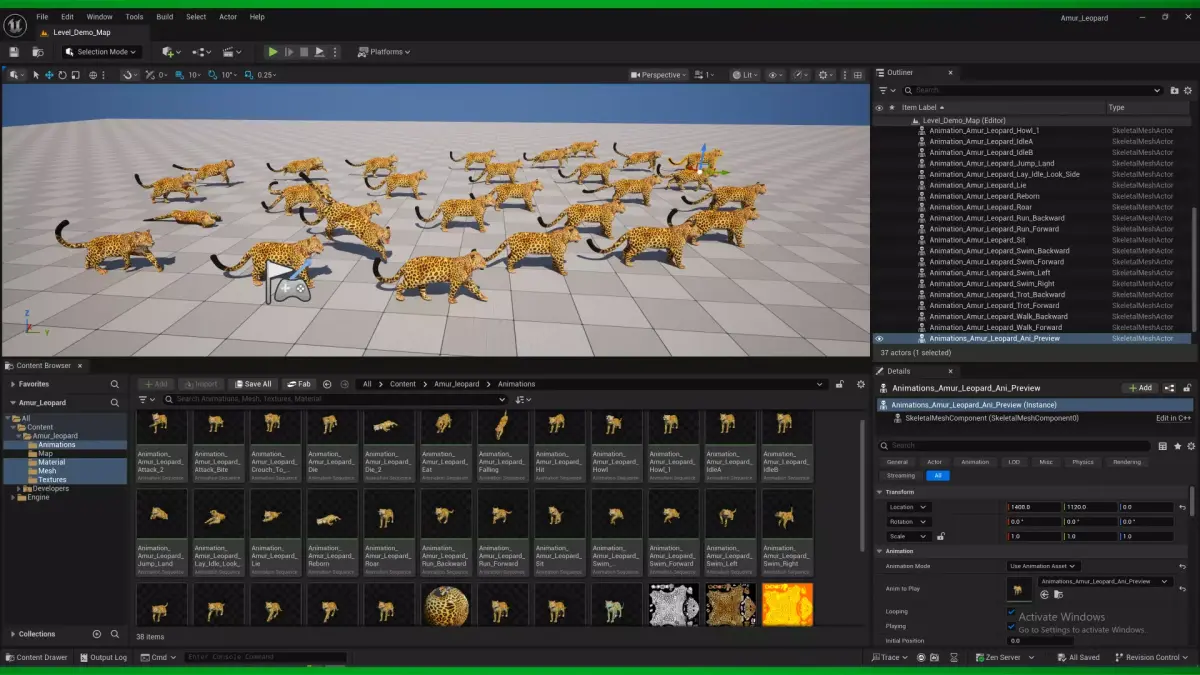Toggle the Looping checkbox
Image resolution: width=1200 pixels, height=675 pixels.
1011,612
